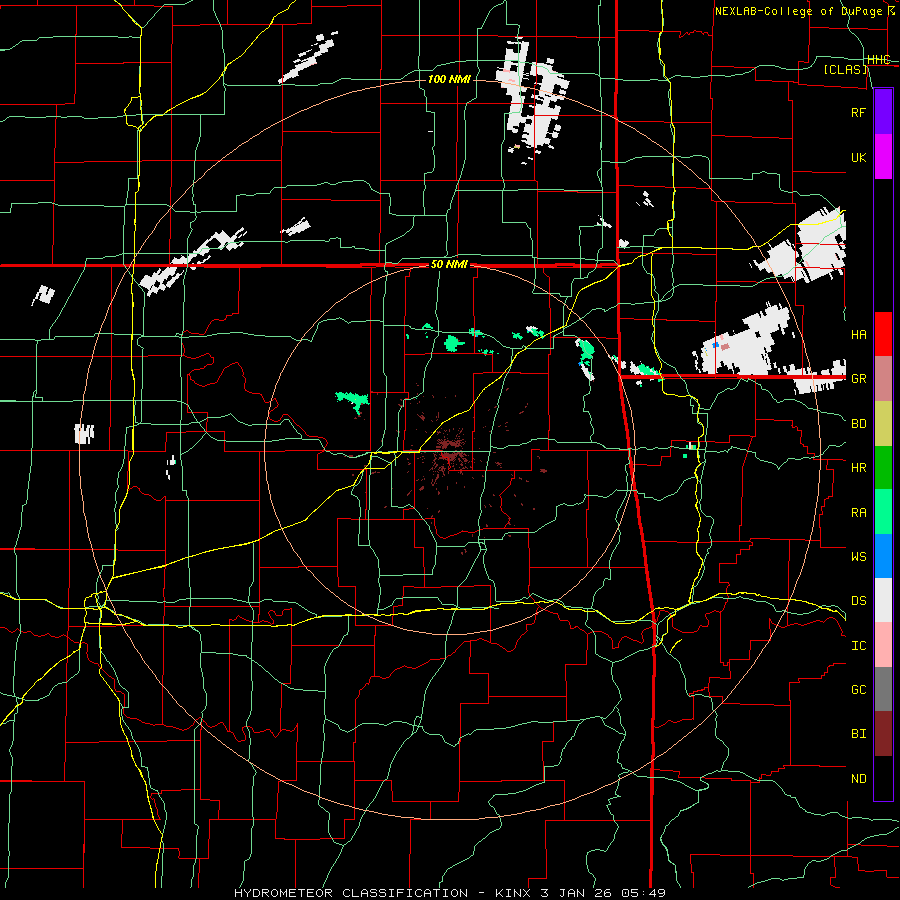This screenshot has width=900, height=900.
Task: Click the IC legend label
Action: [x=858, y=646]
